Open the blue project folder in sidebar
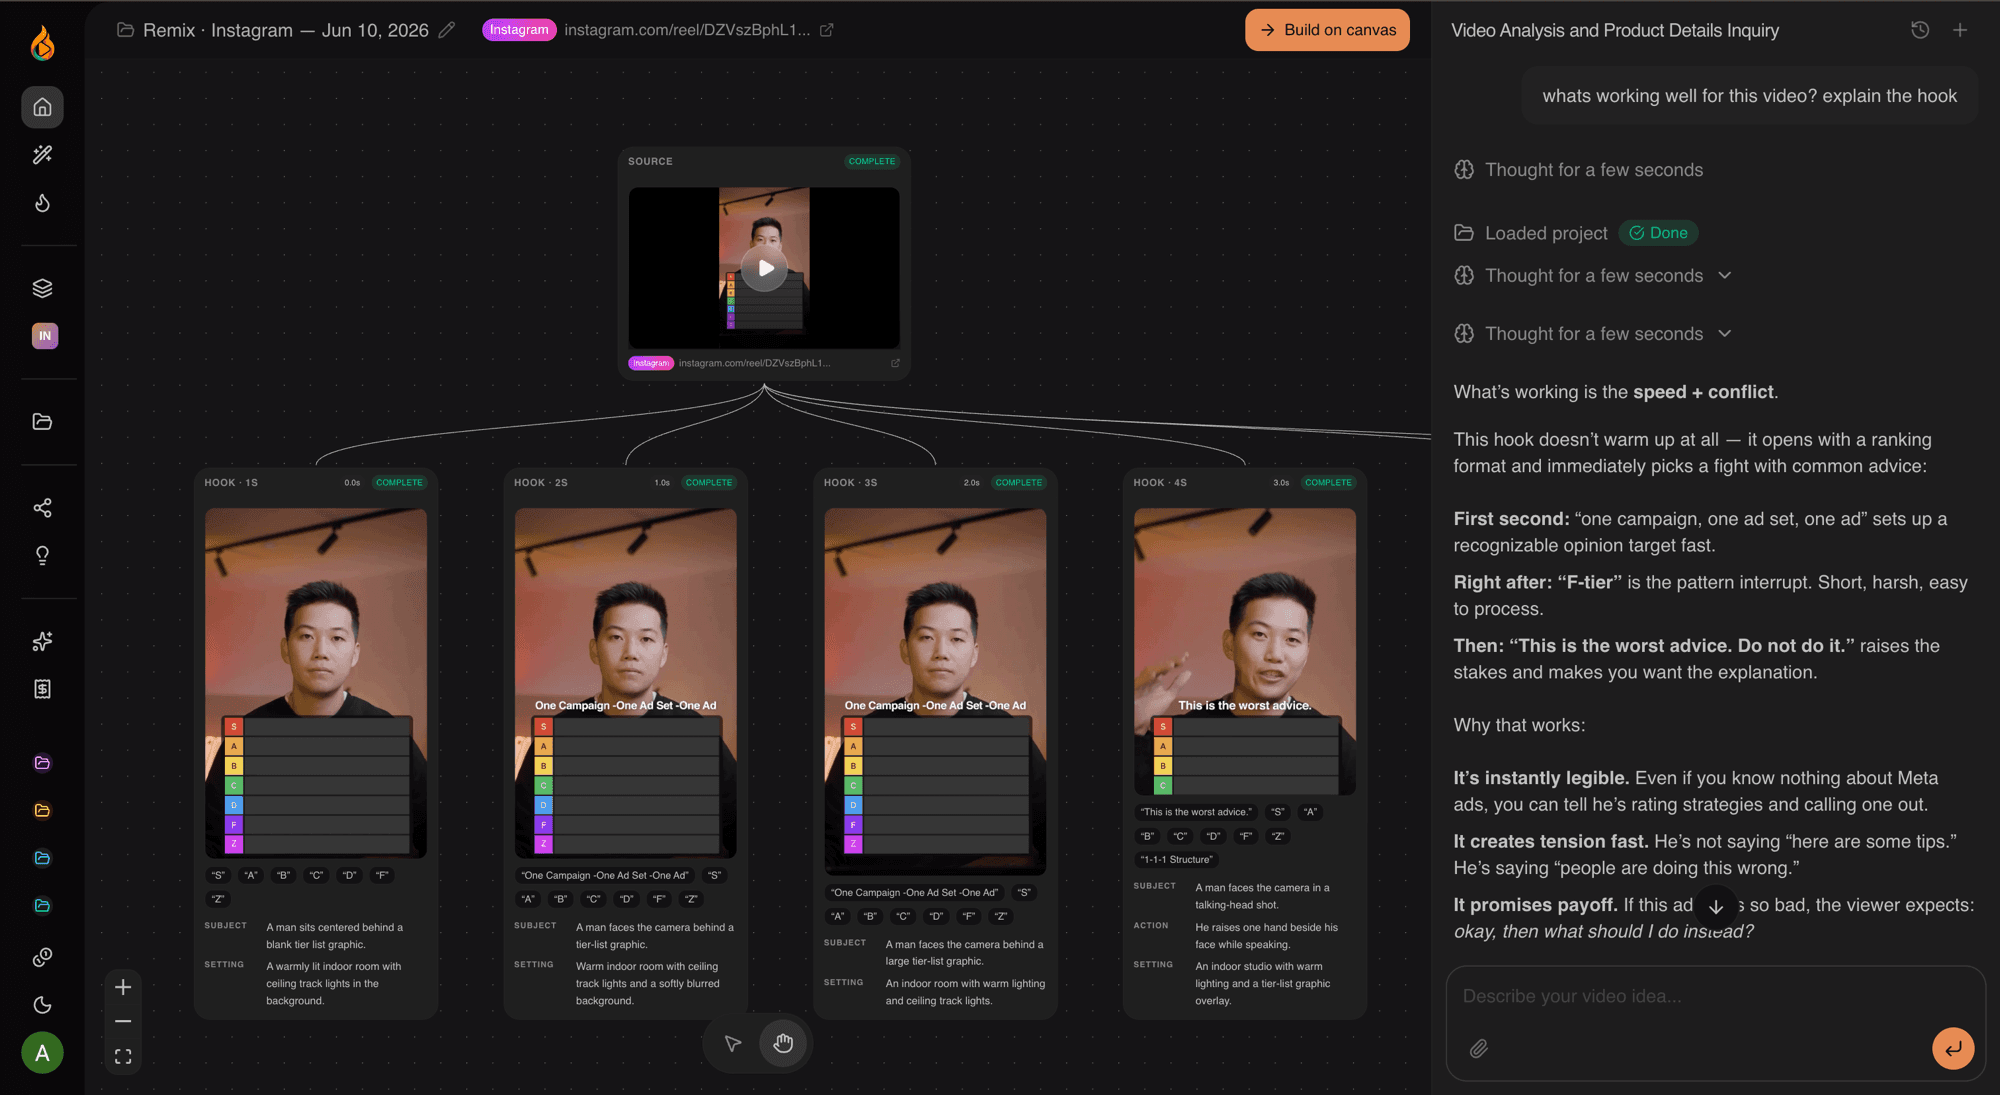 tap(42, 858)
